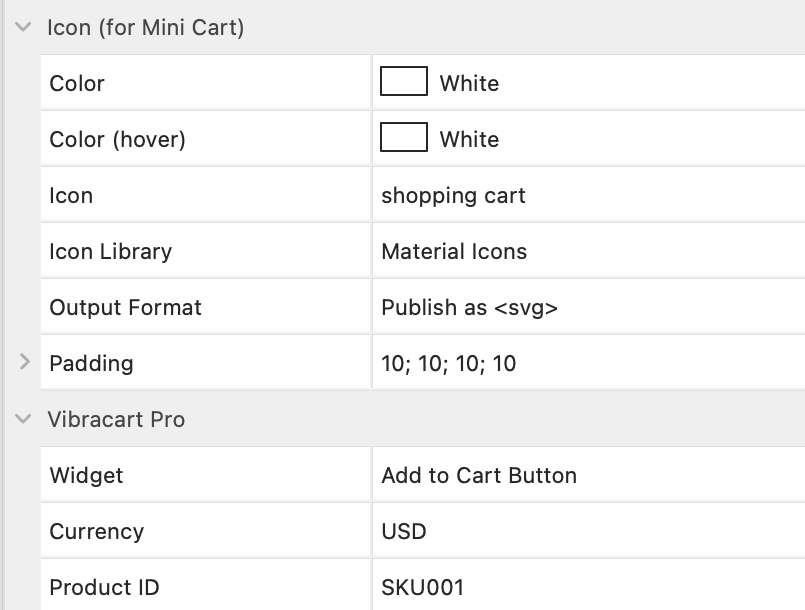This screenshot has width=805, height=610.
Task: Click the Vibracart Pro section title
Action: point(116,419)
